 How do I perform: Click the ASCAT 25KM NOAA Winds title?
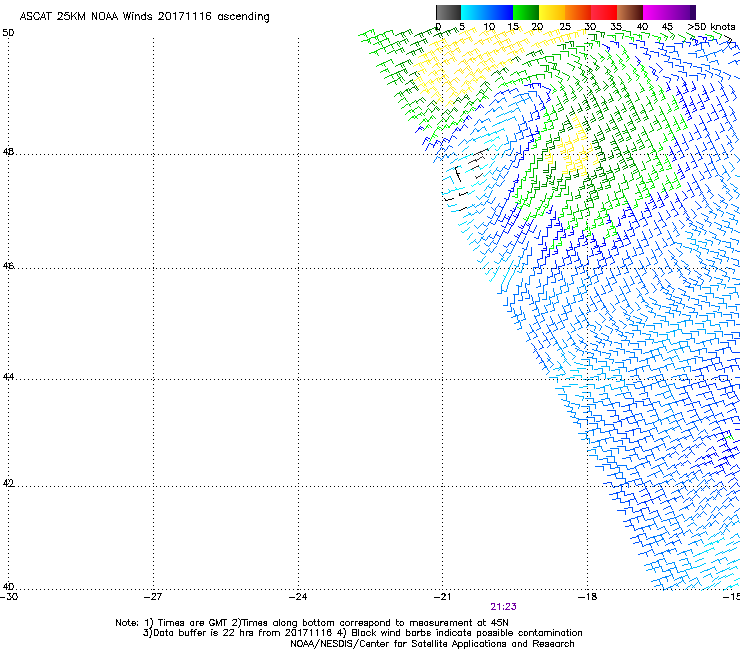(x=144, y=17)
